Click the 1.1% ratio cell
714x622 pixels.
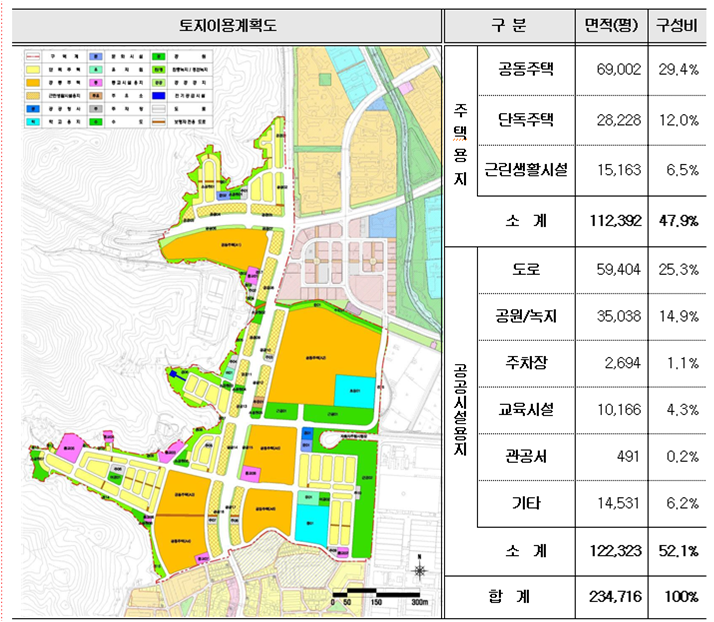[683, 363]
